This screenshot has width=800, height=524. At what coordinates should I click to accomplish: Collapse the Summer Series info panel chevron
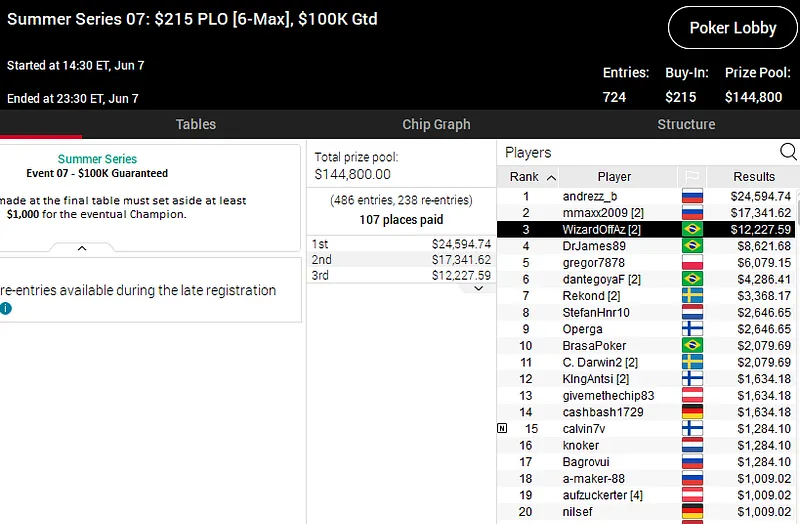pyautogui.click(x=82, y=248)
